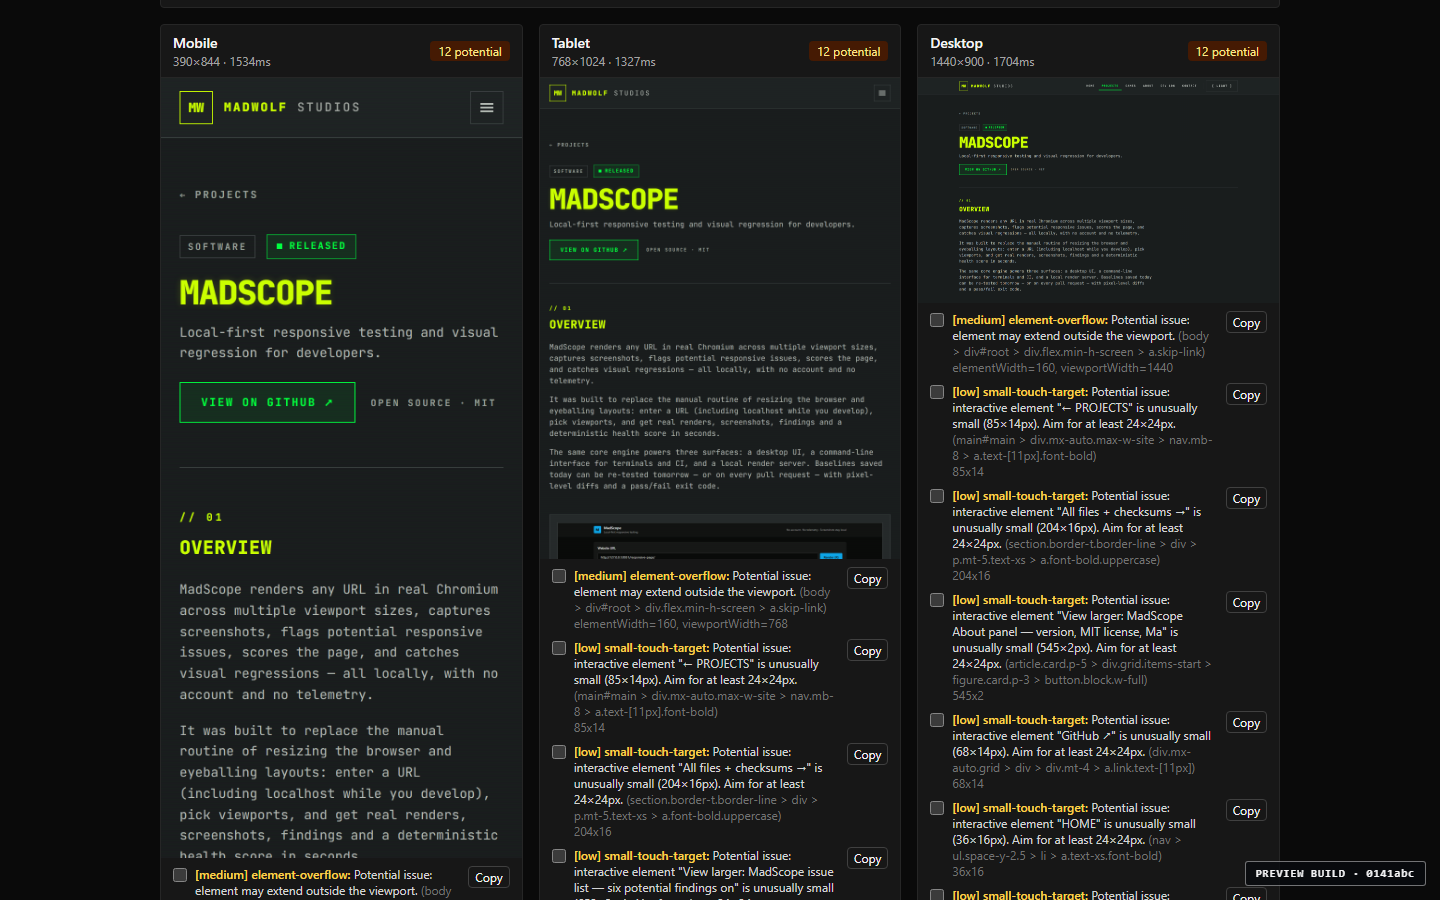This screenshot has height=900, width=1440.
Task: Copy Desktop "All files + checksums" issue
Action: (1246, 499)
